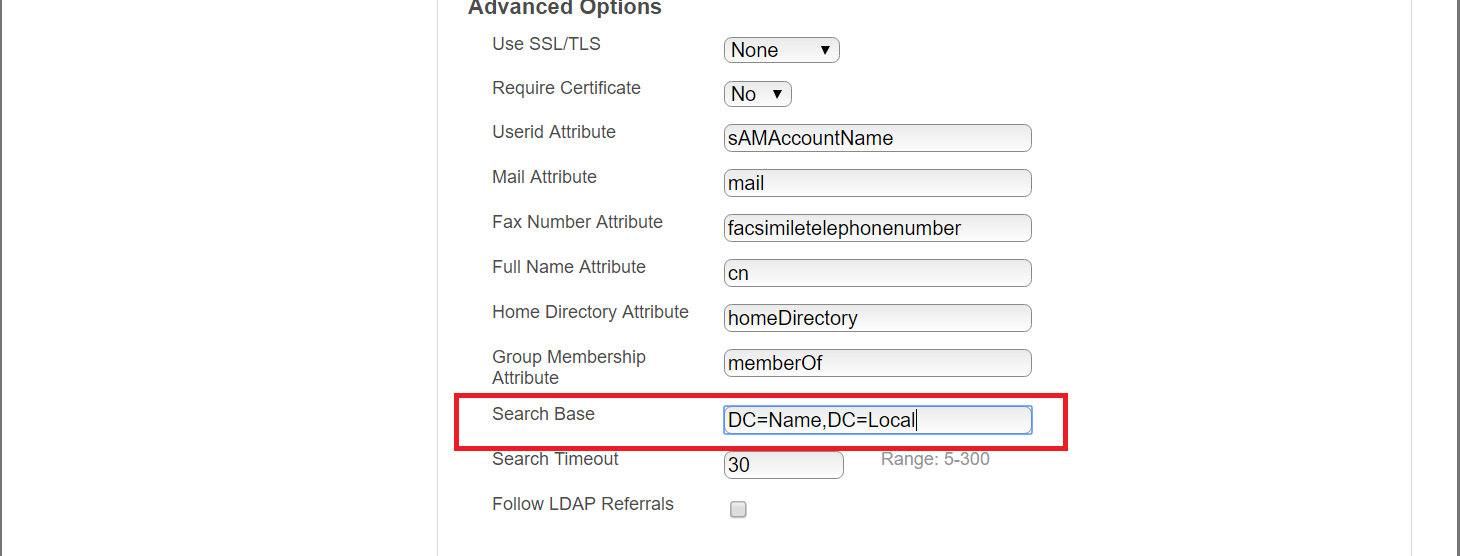Click the "Userid Attribute" label text

coord(553,132)
